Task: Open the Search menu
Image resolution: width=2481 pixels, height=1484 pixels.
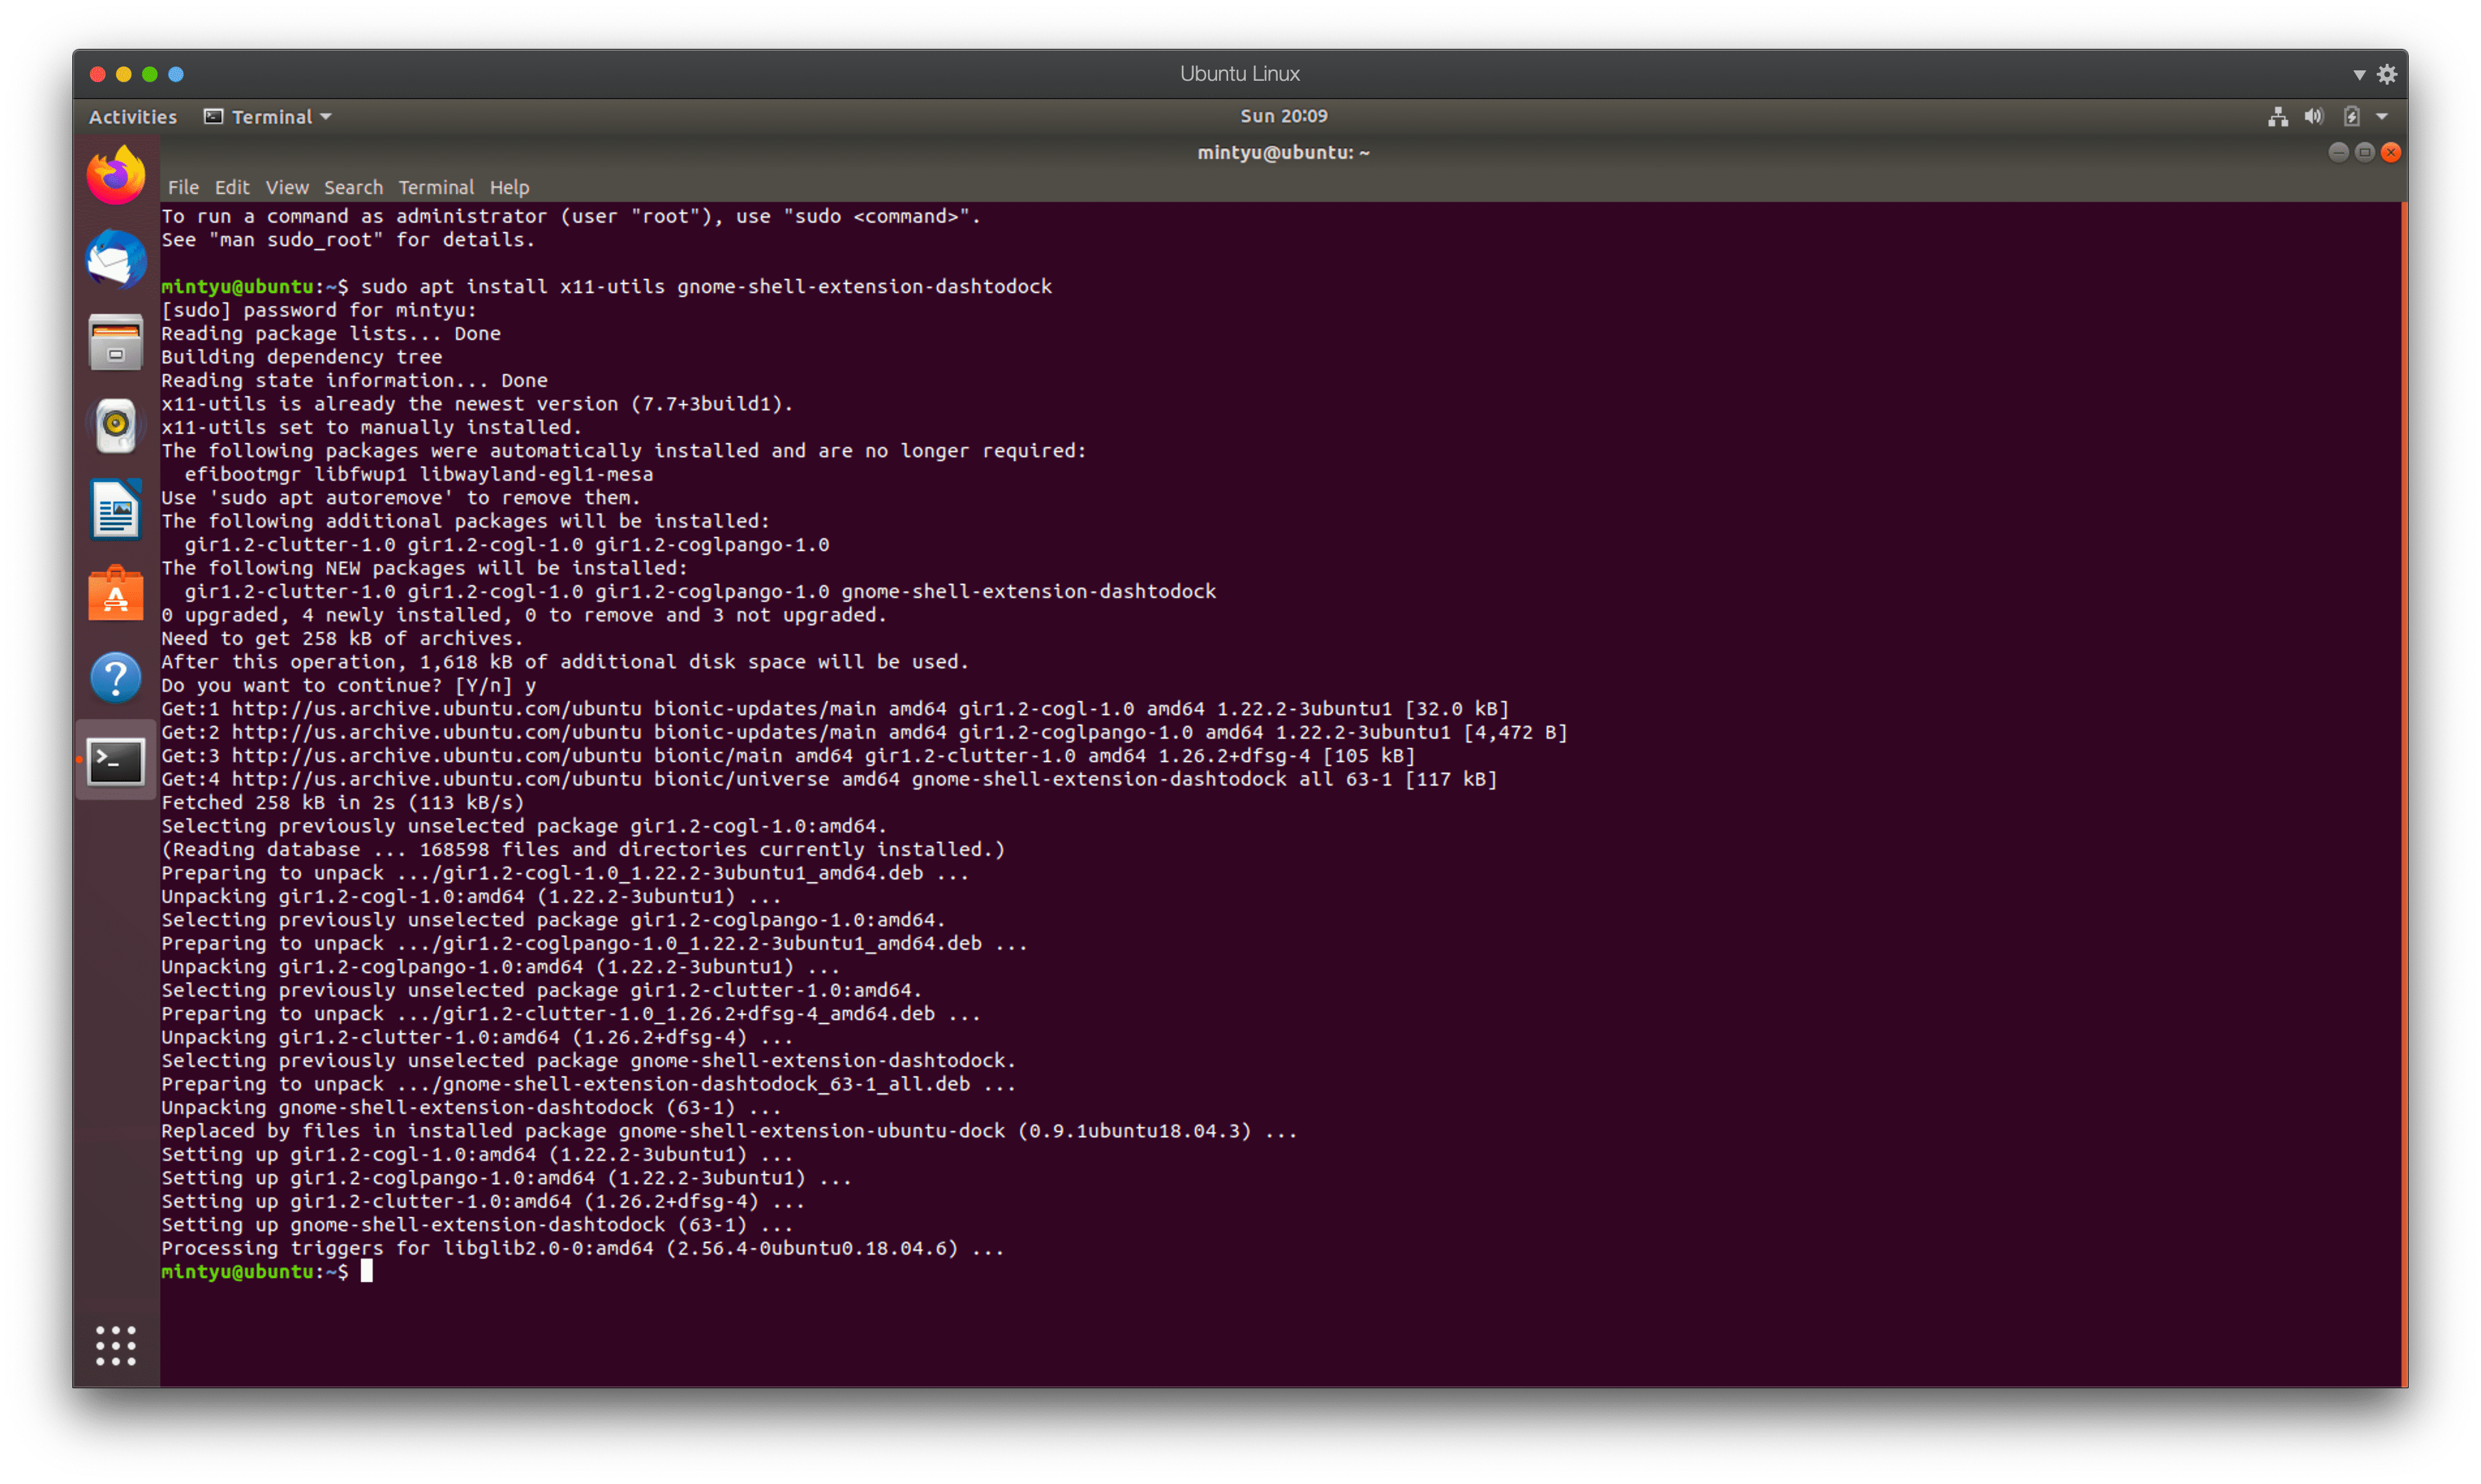Action: (x=353, y=187)
